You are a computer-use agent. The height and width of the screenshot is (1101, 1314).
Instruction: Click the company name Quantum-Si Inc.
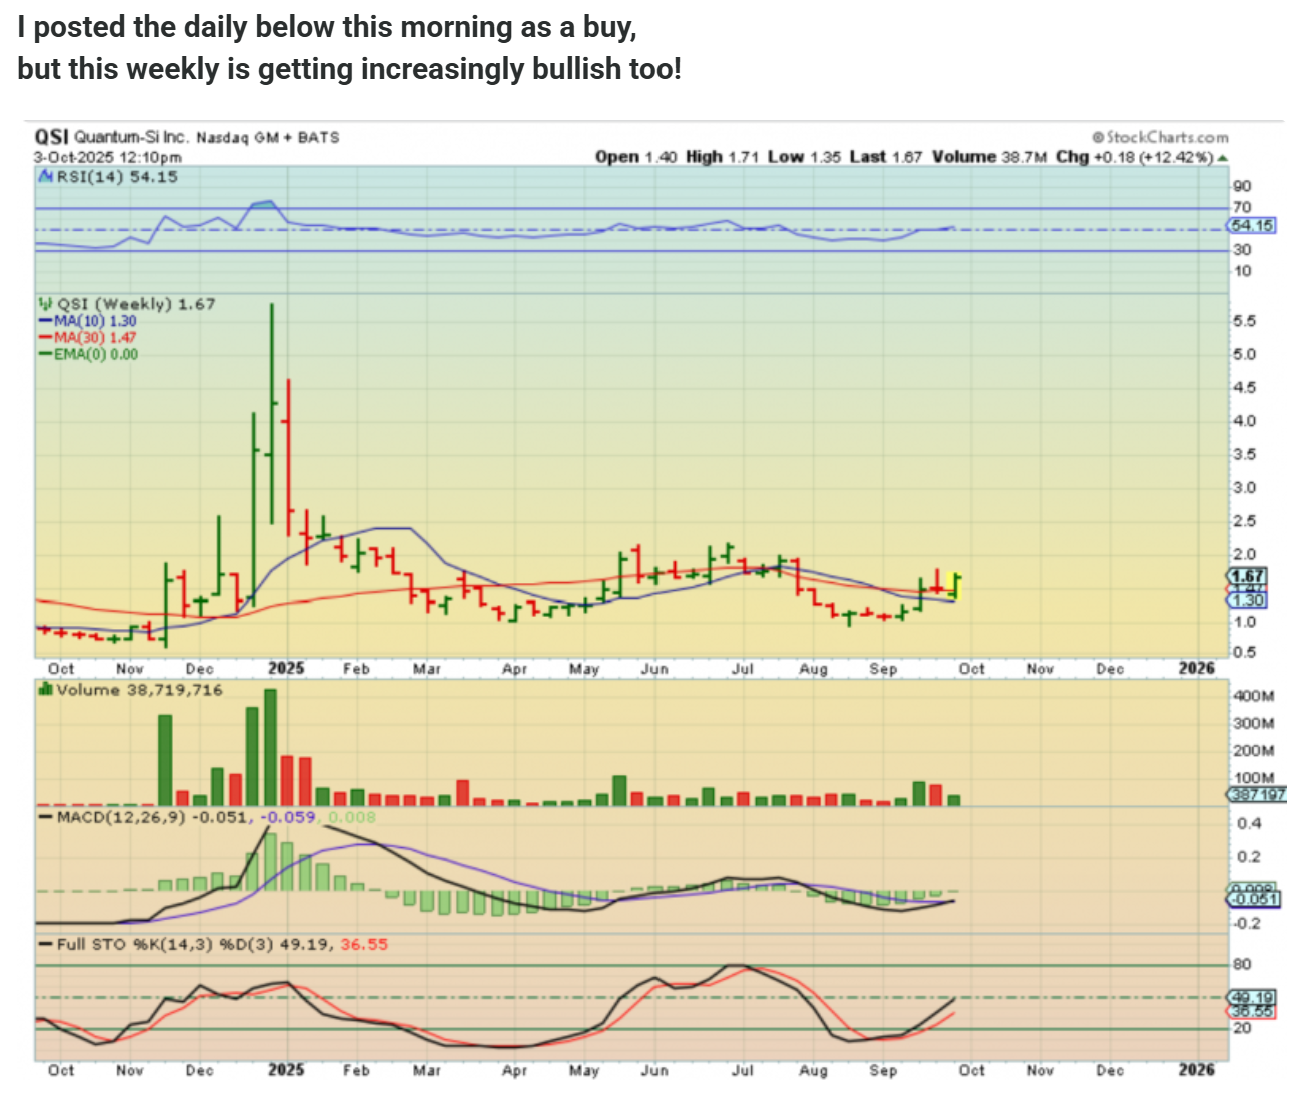(131, 137)
